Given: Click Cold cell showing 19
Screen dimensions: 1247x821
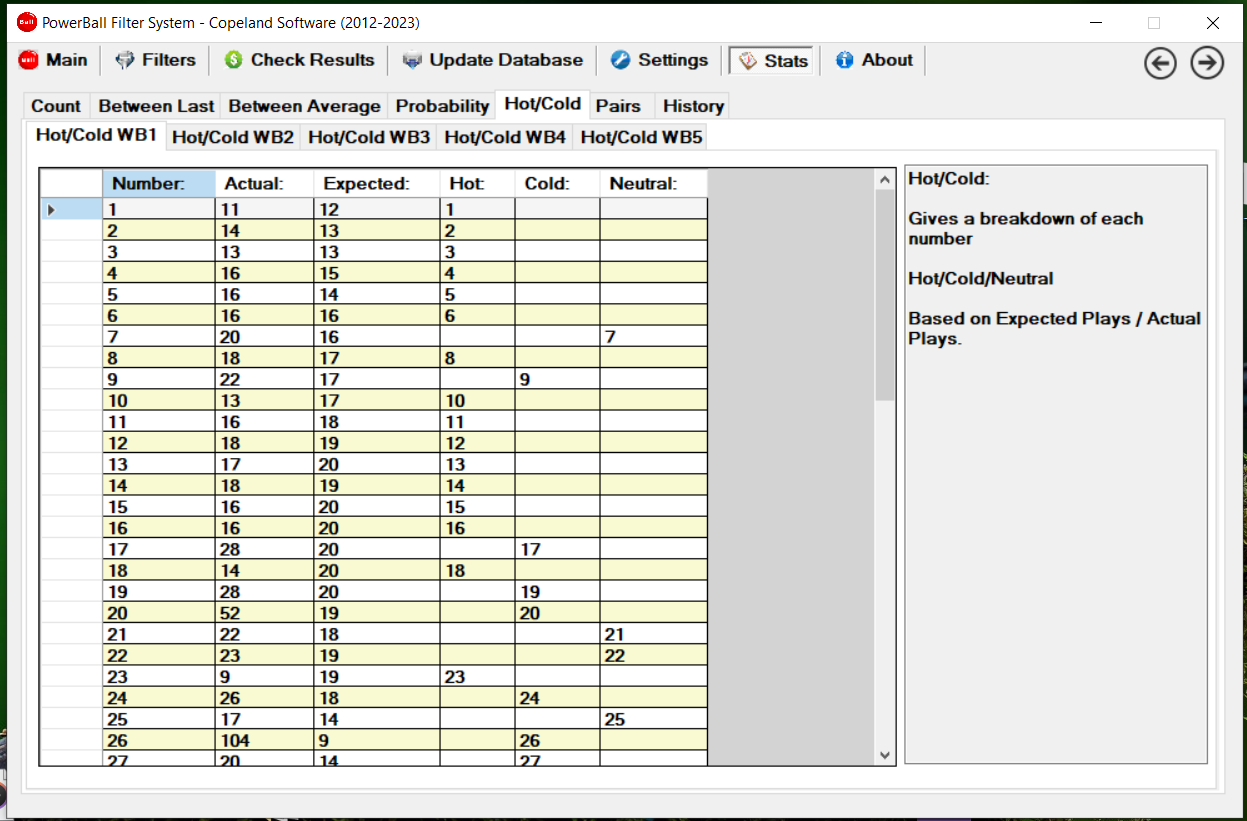Looking at the screenshot, I should pos(557,592).
